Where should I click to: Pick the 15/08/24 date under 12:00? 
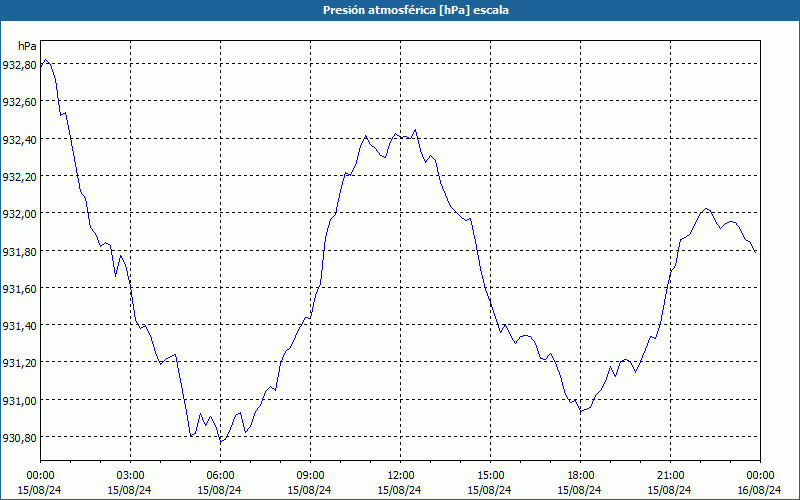400,490
